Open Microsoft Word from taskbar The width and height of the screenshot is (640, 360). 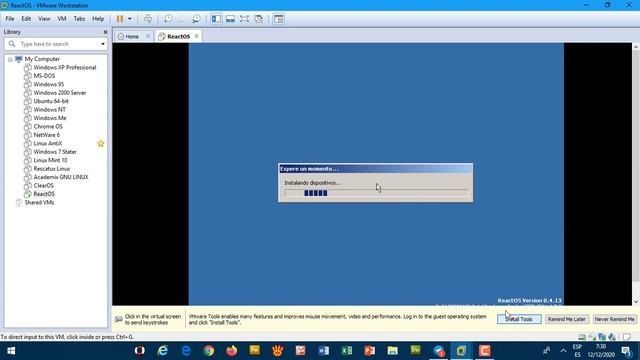tap(323, 351)
